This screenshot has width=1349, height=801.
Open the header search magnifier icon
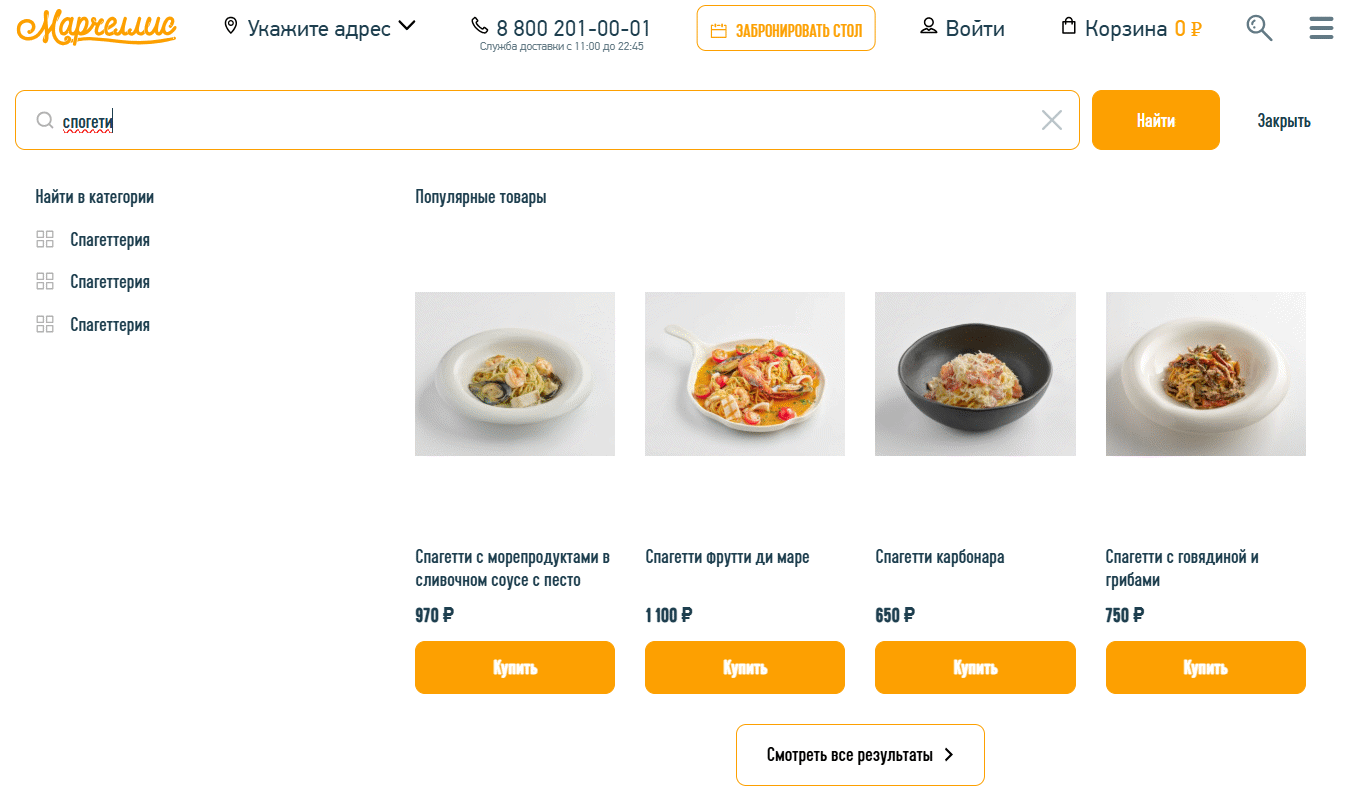(1259, 28)
